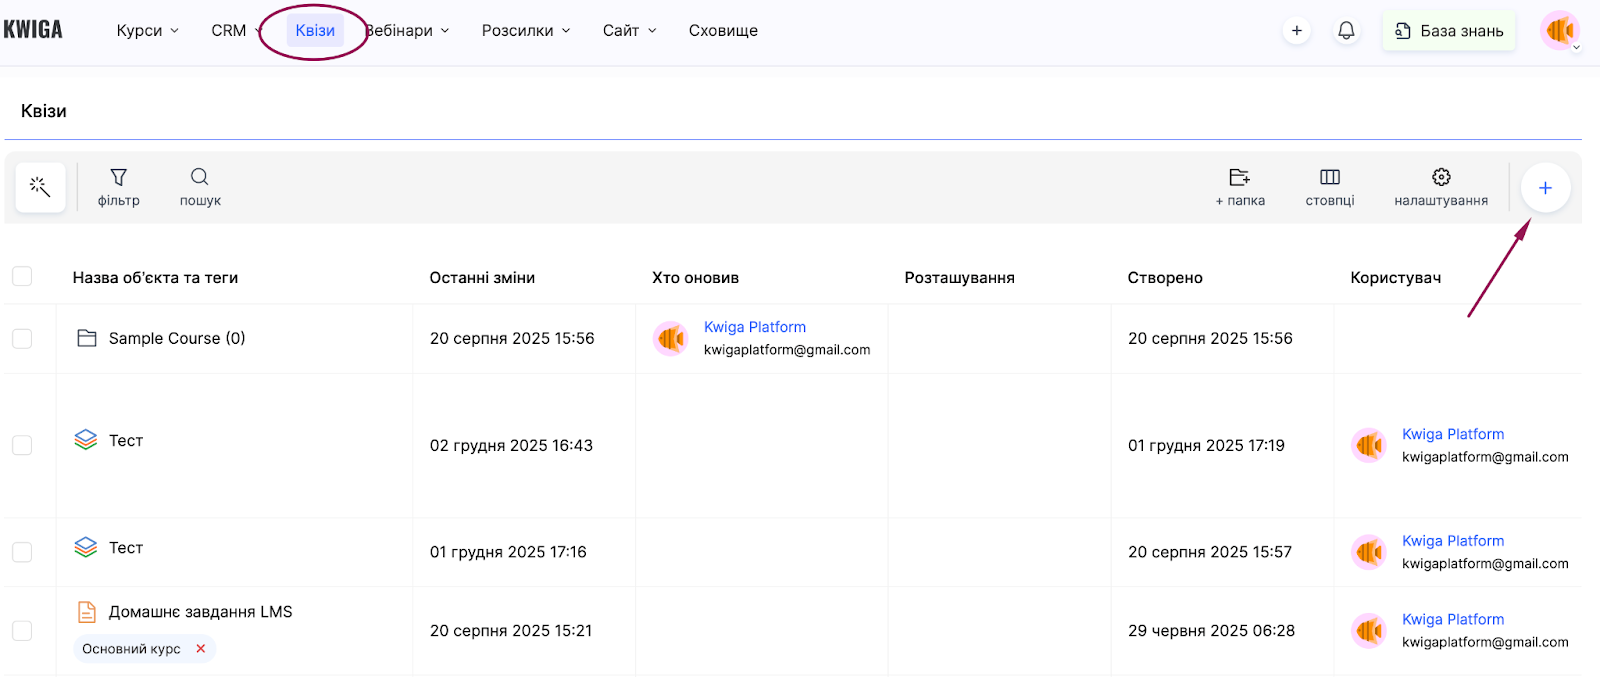
Task: Click the blue plus to add quiz
Action: tap(1545, 188)
